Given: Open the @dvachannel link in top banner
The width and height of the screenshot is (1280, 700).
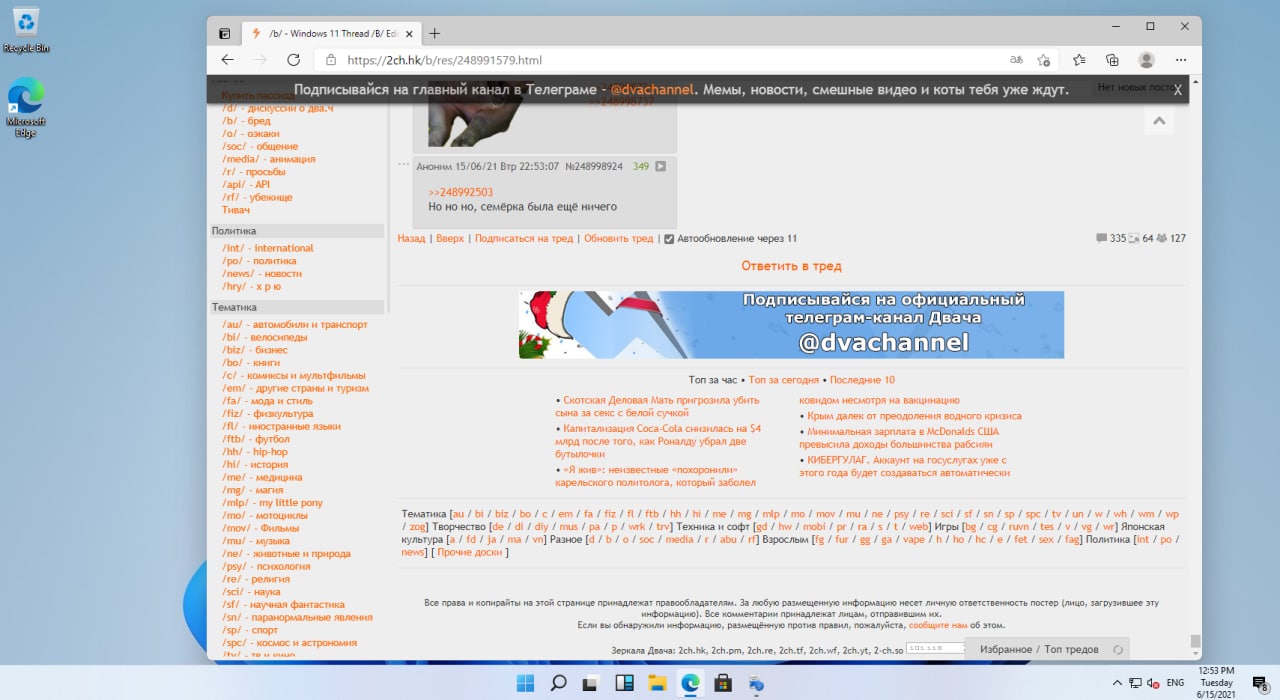Looking at the screenshot, I should tap(652, 90).
